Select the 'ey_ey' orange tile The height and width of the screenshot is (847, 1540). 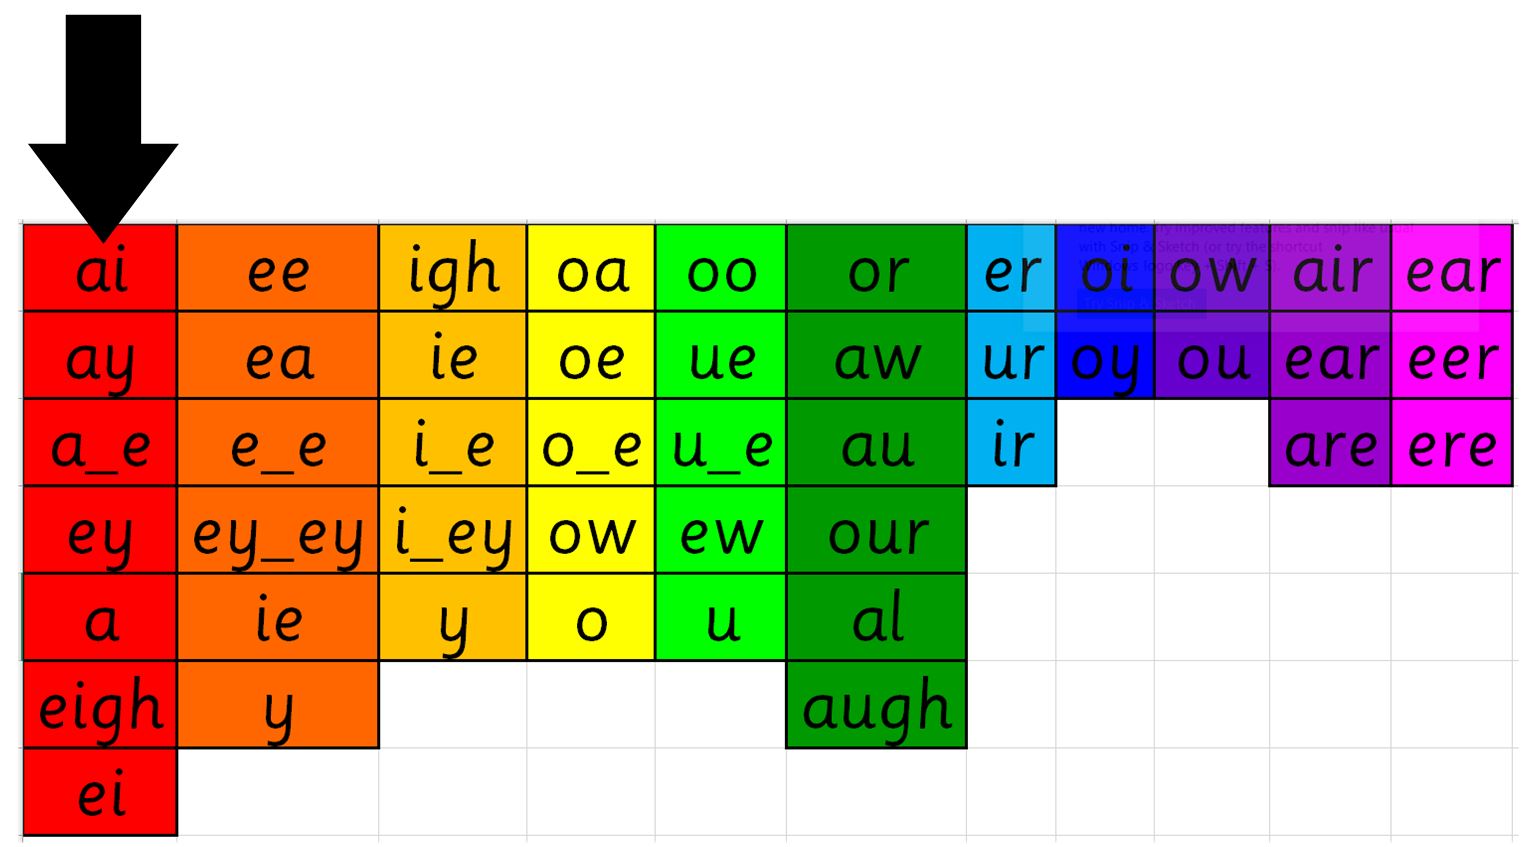[x=278, y=530]
